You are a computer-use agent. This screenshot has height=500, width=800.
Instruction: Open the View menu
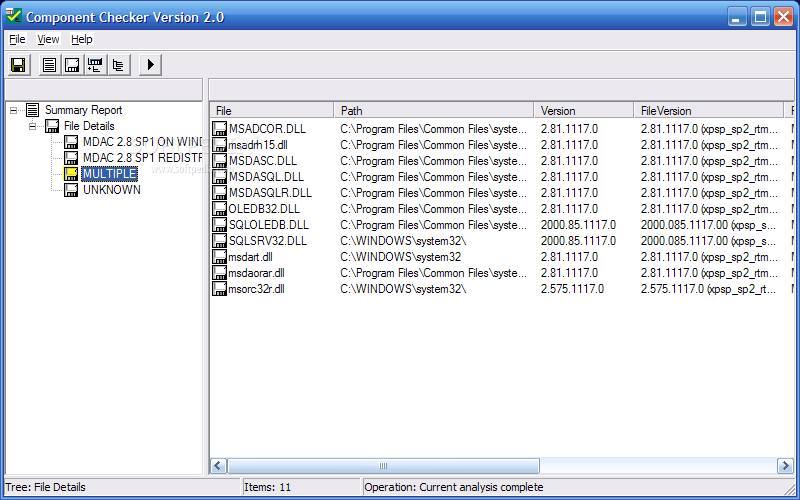[x=48, y=39]
